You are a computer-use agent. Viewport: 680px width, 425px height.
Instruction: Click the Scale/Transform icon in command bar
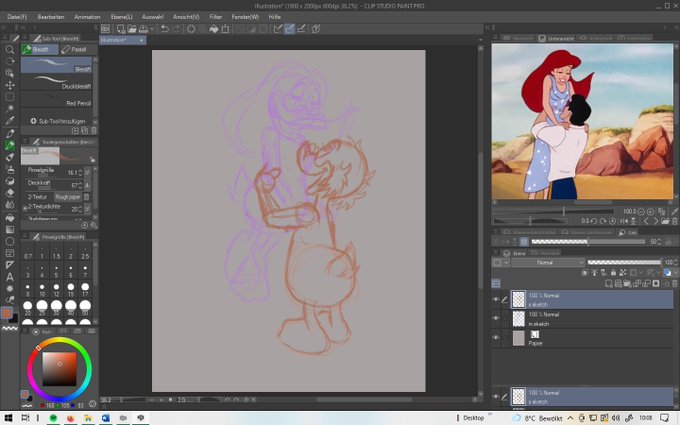pyautogui.click(x=225, y=29)
